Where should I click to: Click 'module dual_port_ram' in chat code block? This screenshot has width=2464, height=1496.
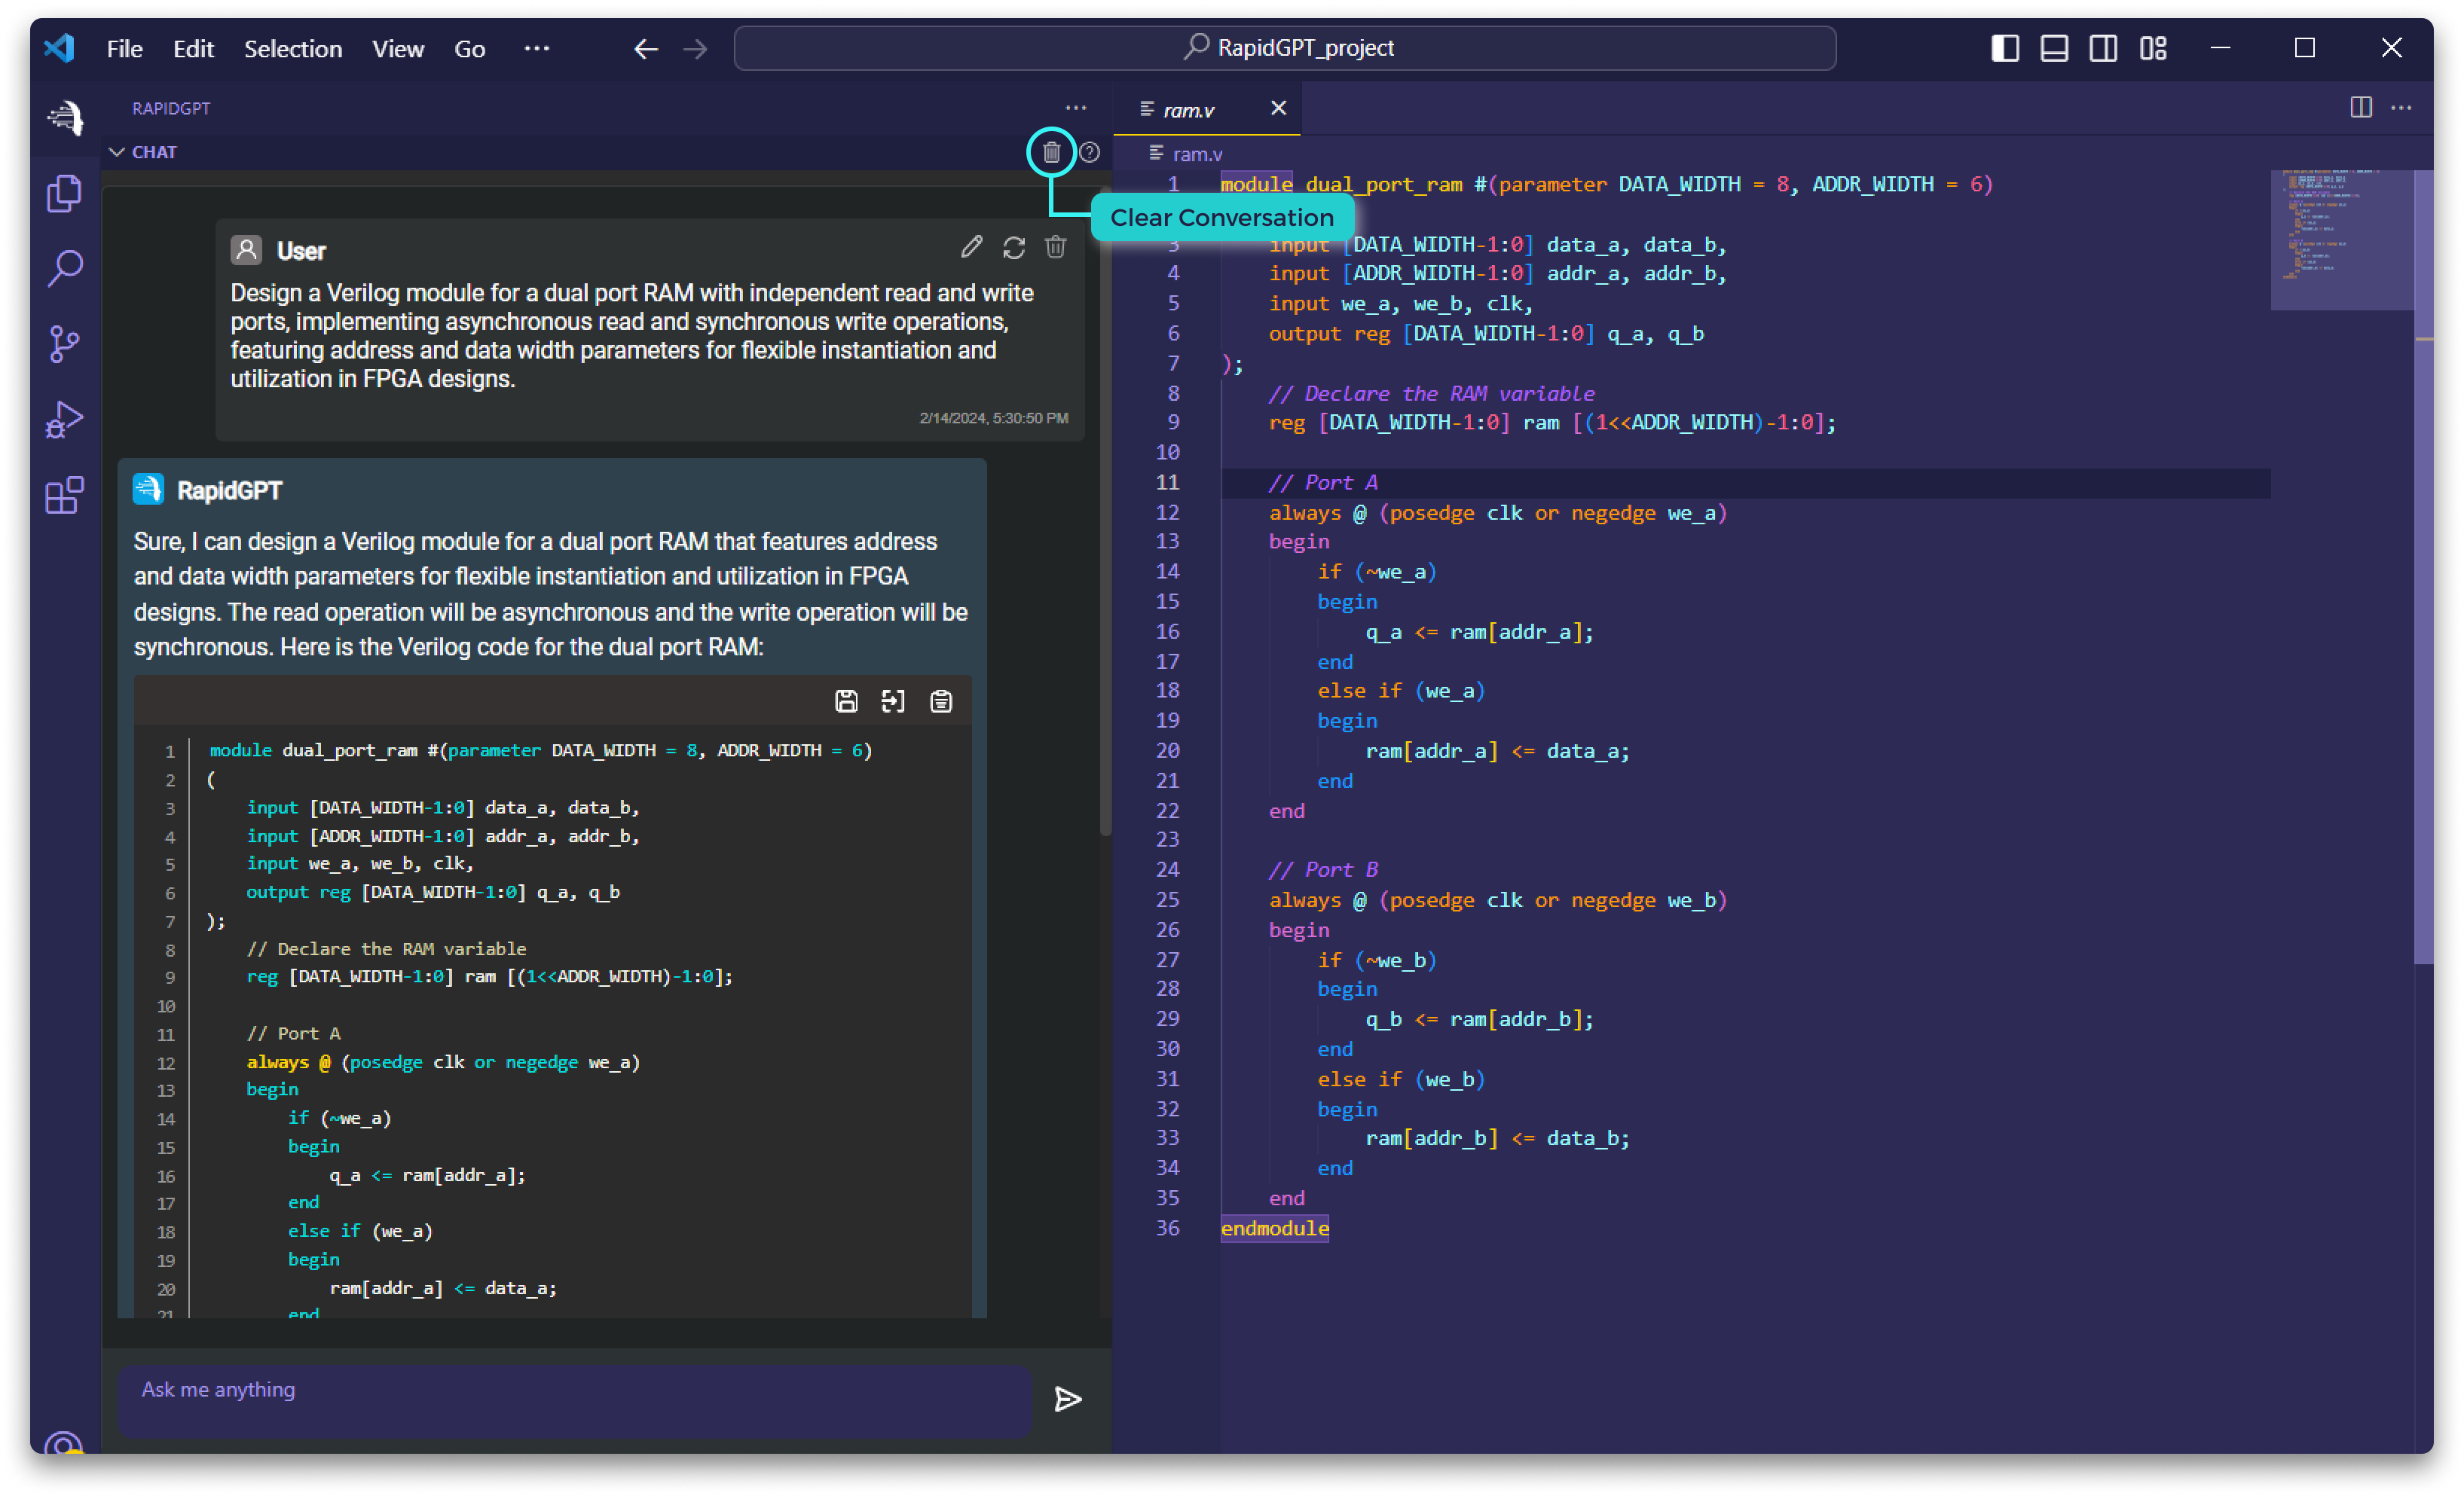(314, 750)
